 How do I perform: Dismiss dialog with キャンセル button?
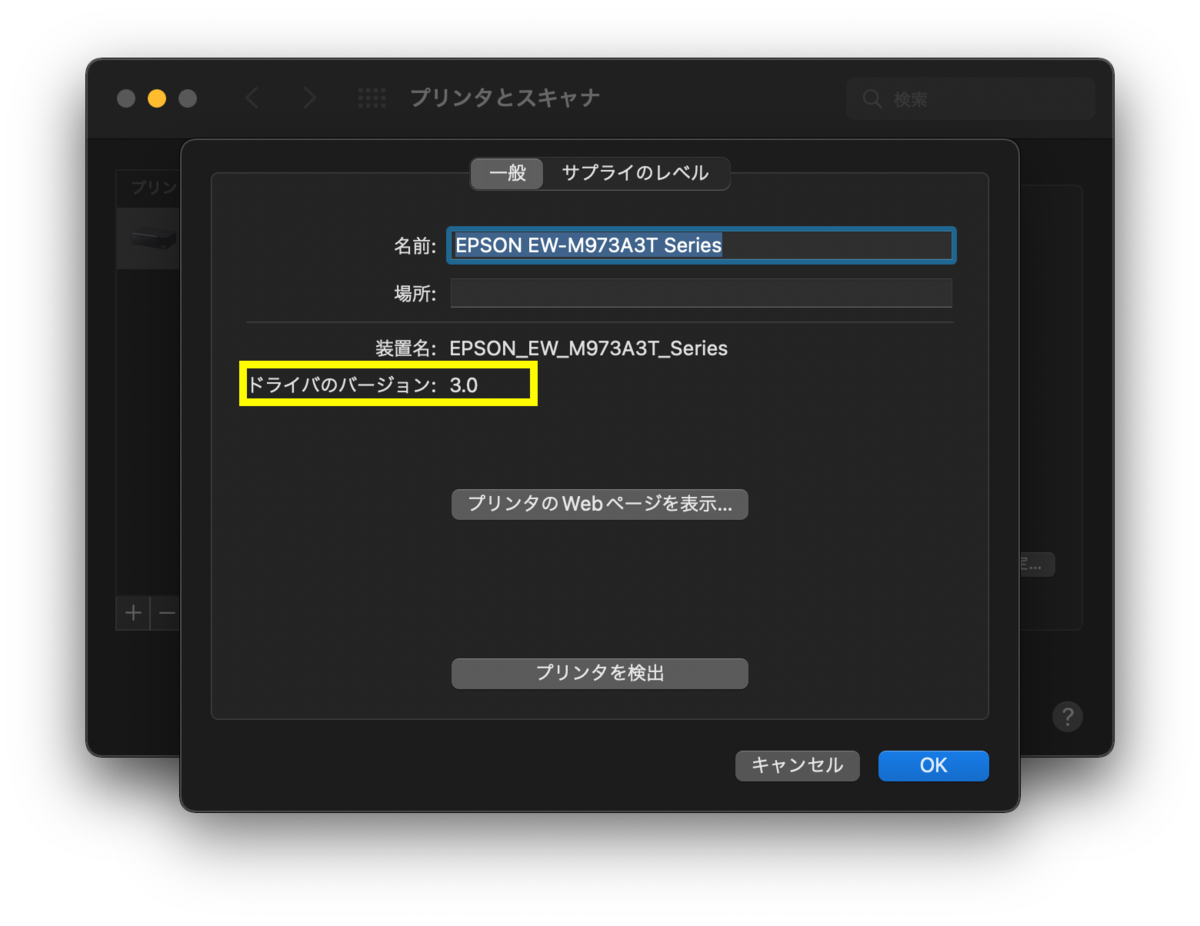797,765
